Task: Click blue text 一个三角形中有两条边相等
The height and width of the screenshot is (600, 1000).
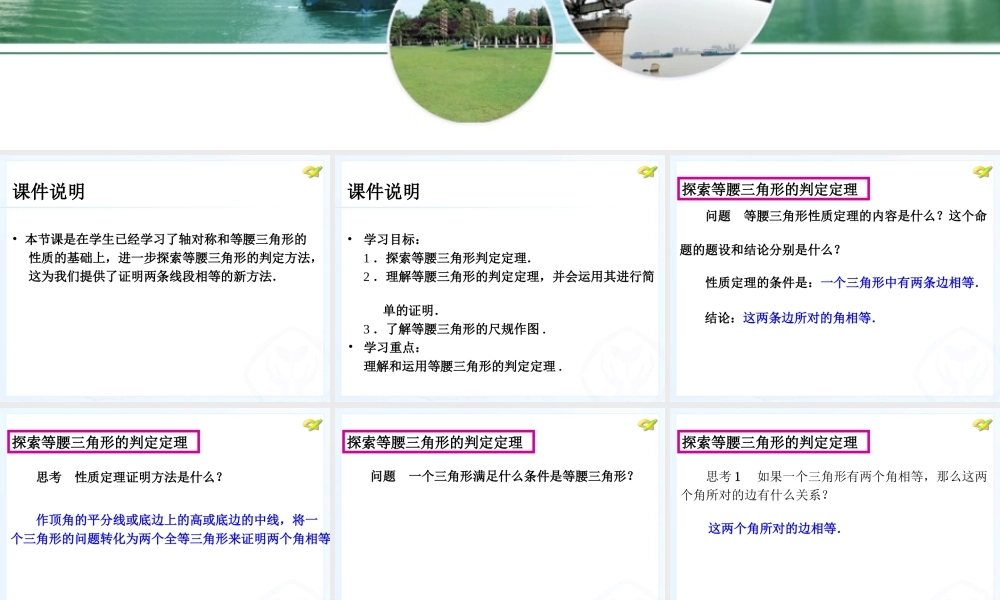Action: [x=899, y=282]
